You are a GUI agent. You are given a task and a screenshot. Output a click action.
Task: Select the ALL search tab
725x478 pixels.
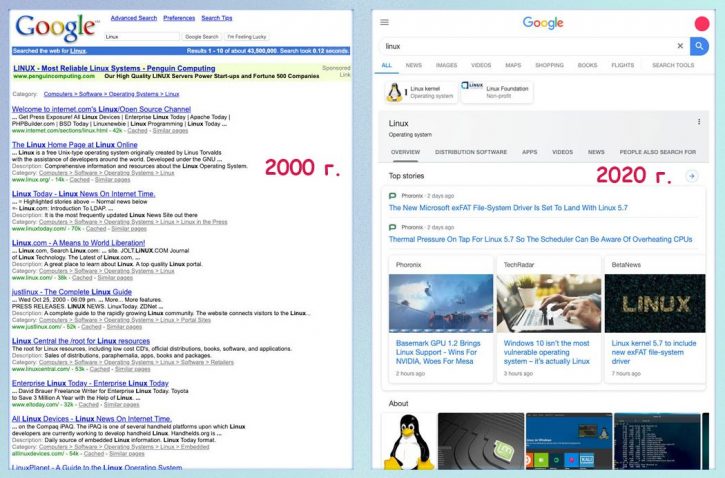(x=387, y=65)
